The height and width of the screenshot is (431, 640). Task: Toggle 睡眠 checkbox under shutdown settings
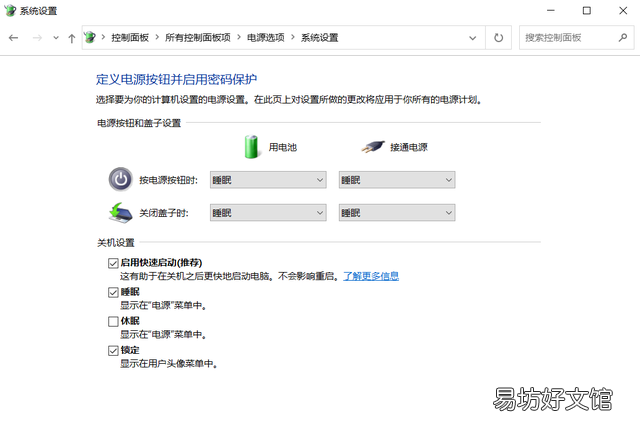click(x=113, y=292)
